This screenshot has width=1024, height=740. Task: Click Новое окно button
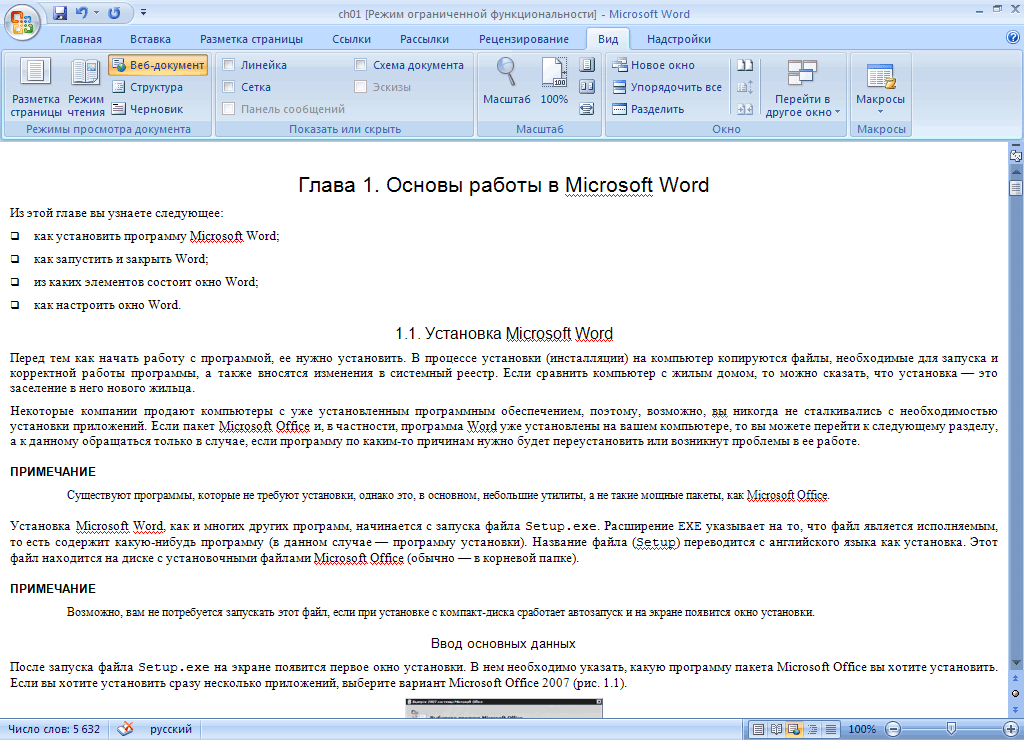653,65
